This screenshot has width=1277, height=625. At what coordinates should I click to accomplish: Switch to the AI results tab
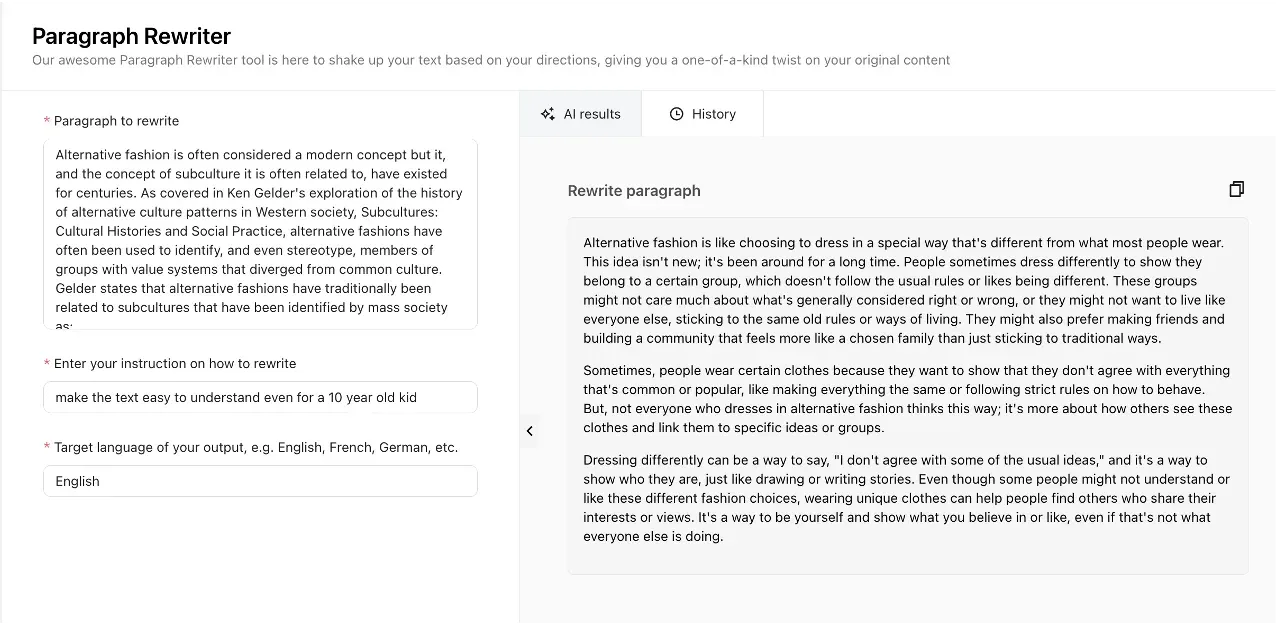click(580, 114)
